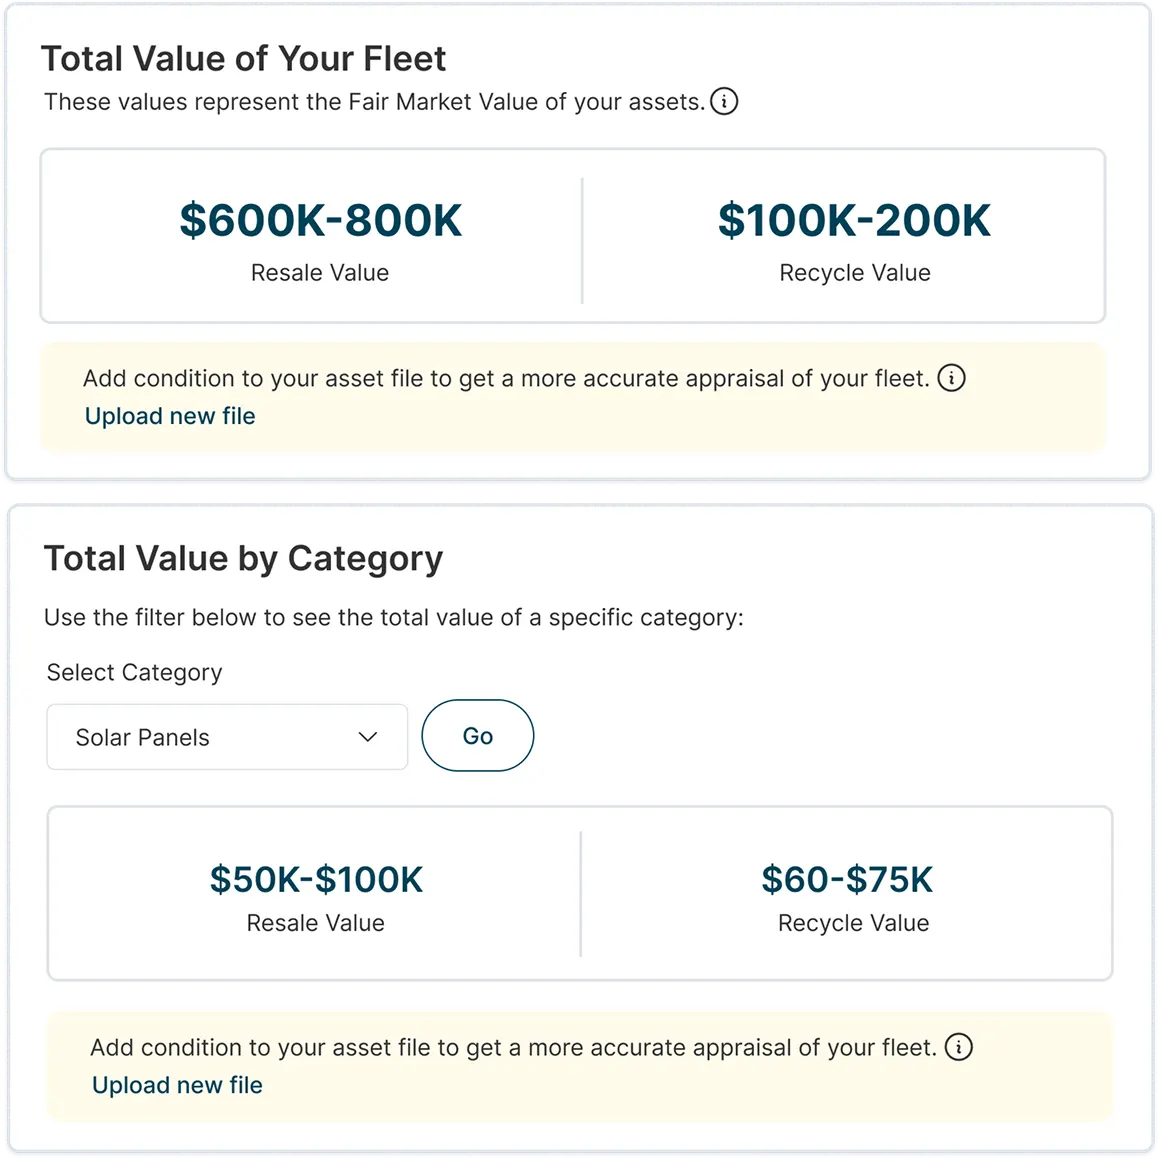Open info icon in the fleet appraisal banner

951,378
